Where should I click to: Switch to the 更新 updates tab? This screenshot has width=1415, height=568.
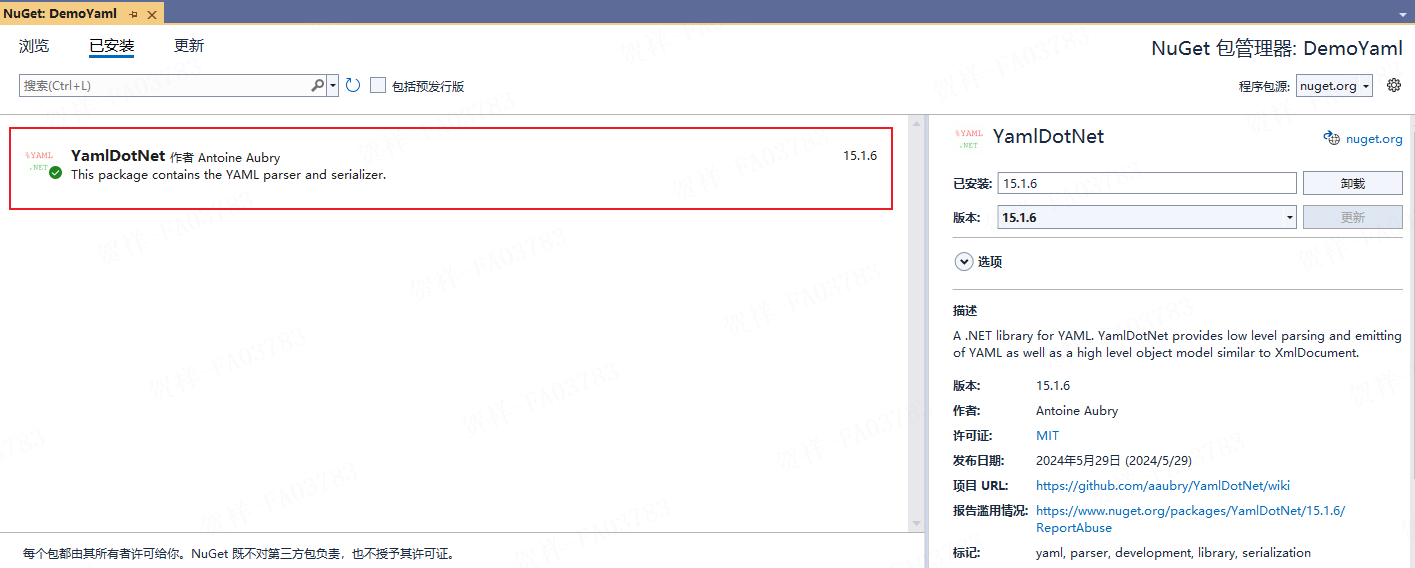click(189, 46)
